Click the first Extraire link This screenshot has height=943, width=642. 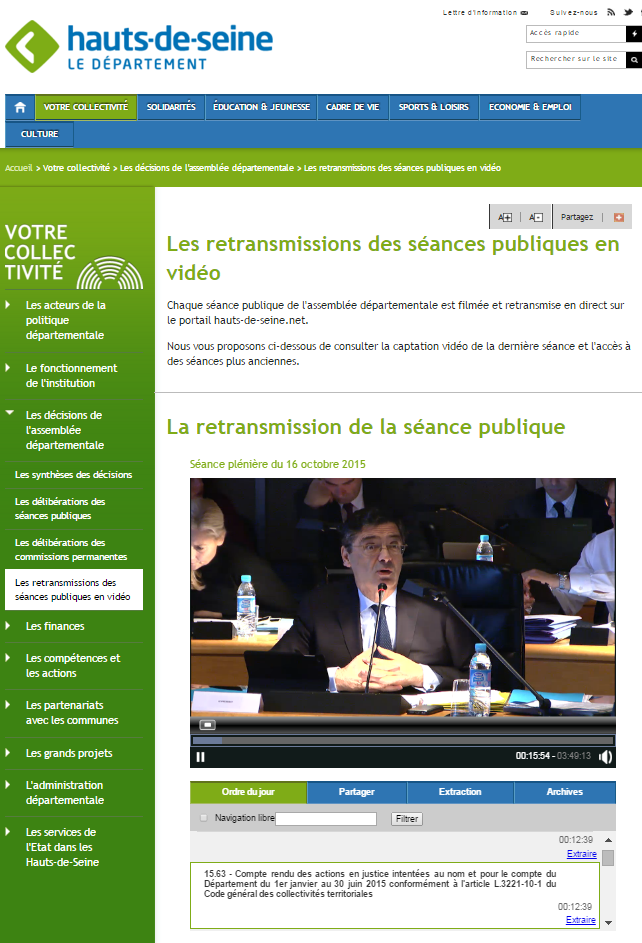(x=581, y=854)
